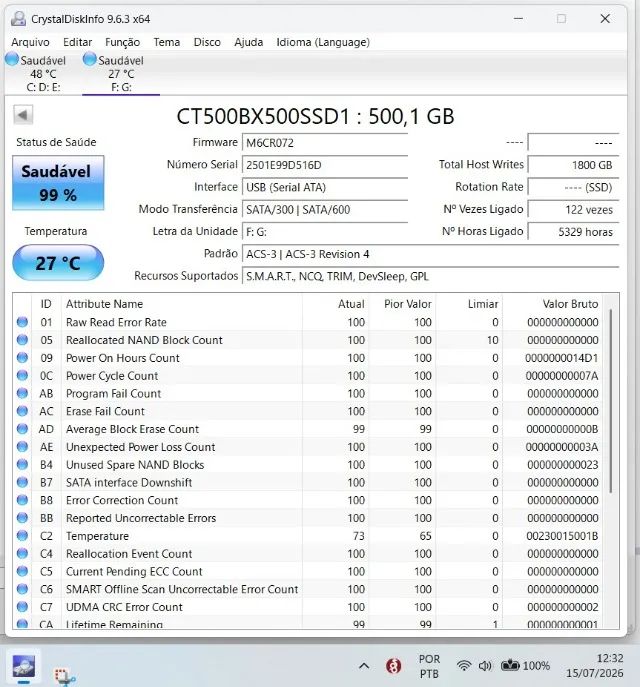Click the Rotation Rate value (SSD)

click(573, 187)
